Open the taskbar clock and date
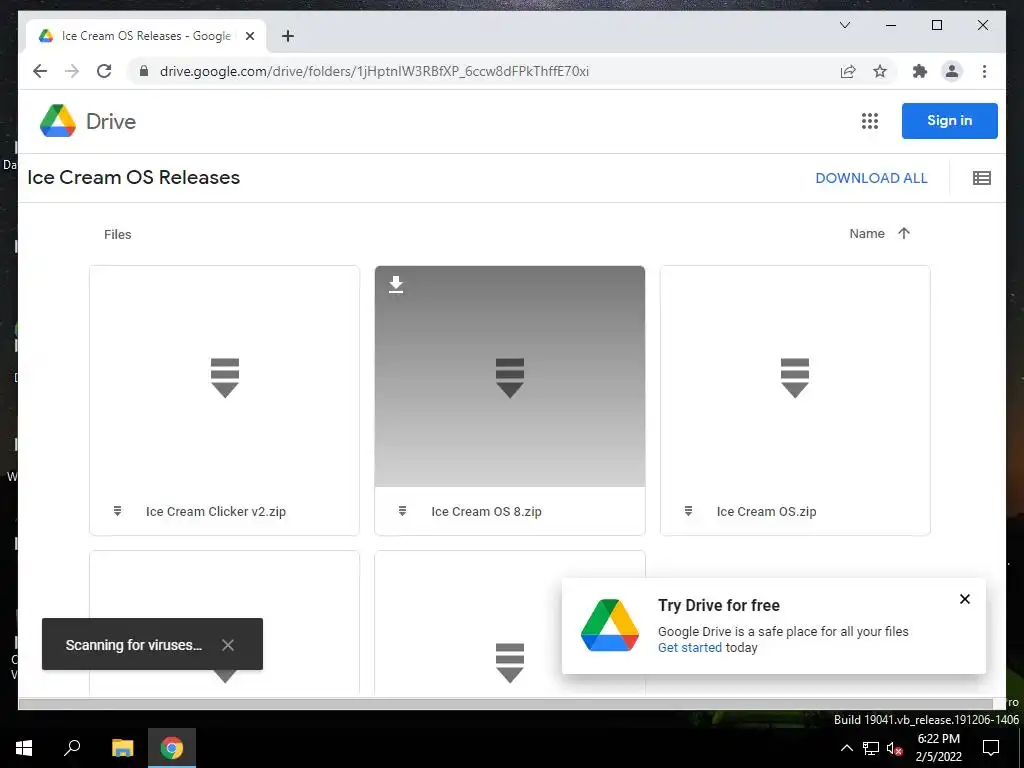 pos(938,748)
